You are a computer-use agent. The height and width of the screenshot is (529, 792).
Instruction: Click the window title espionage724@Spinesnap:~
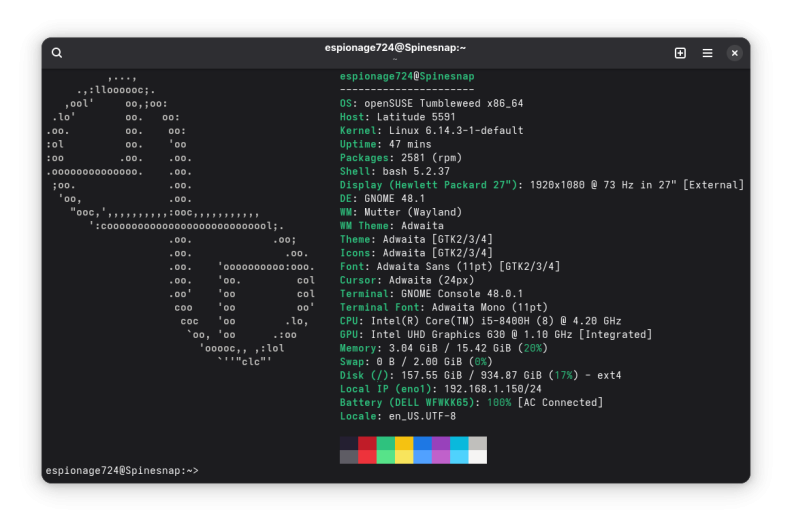(x=395, y=47)
